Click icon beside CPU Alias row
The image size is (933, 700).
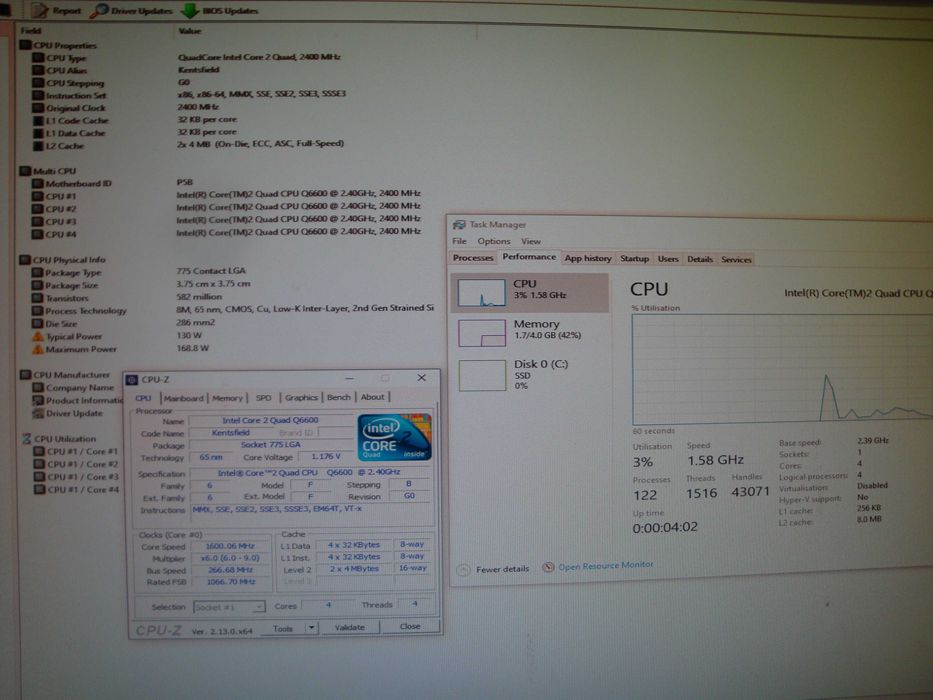point(39,70)
